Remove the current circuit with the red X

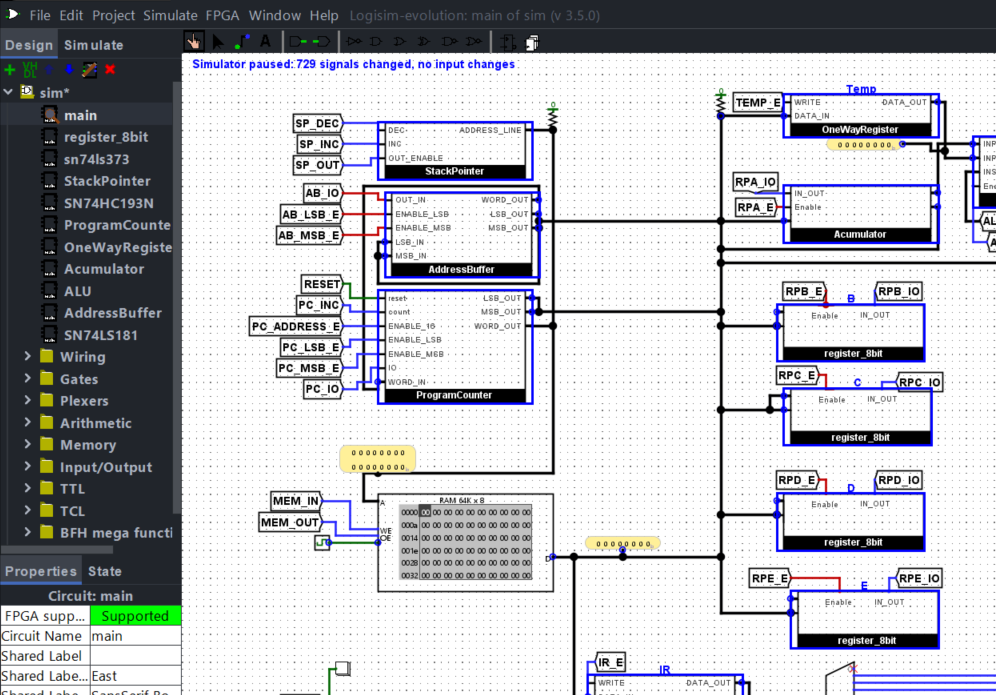pos(110,70)
